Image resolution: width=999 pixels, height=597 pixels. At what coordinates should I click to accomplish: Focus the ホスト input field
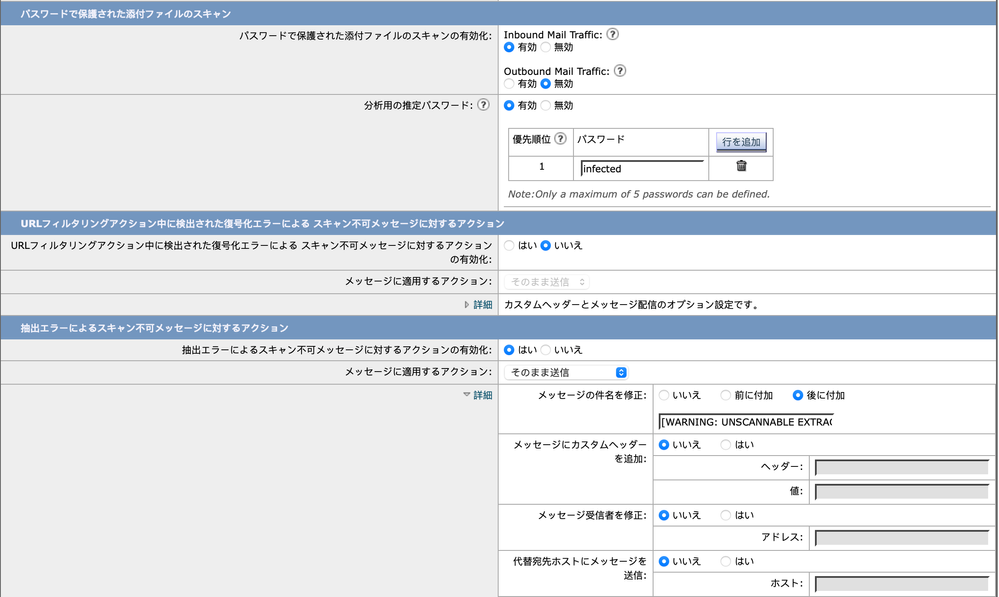[902, 583]
